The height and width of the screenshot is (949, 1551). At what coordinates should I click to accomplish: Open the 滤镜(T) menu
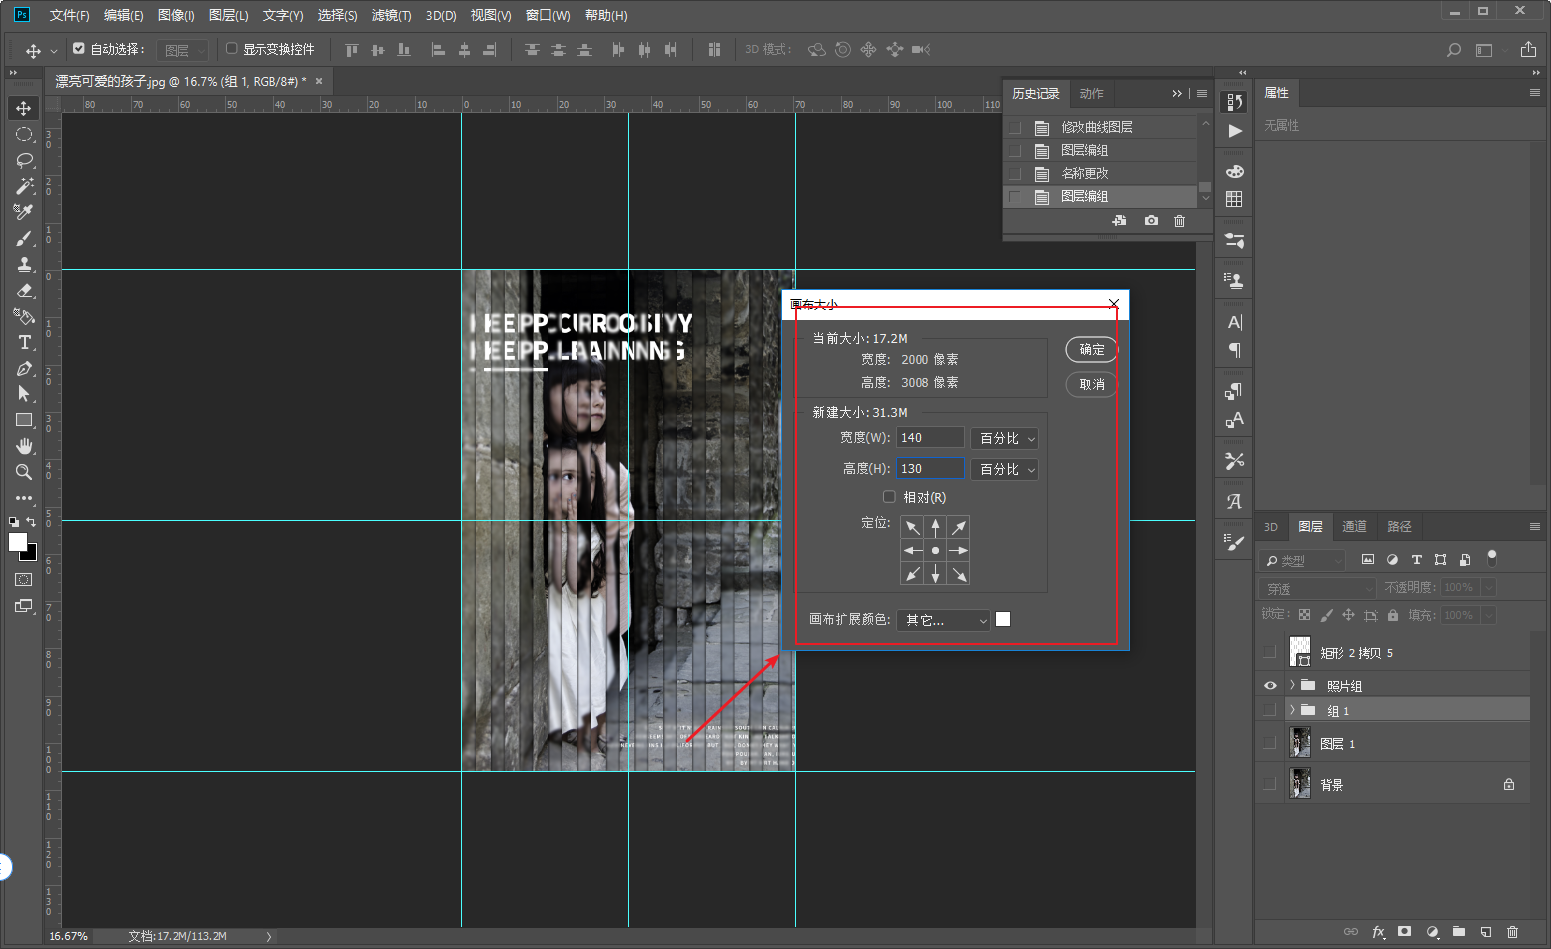(x=391, y=15)
